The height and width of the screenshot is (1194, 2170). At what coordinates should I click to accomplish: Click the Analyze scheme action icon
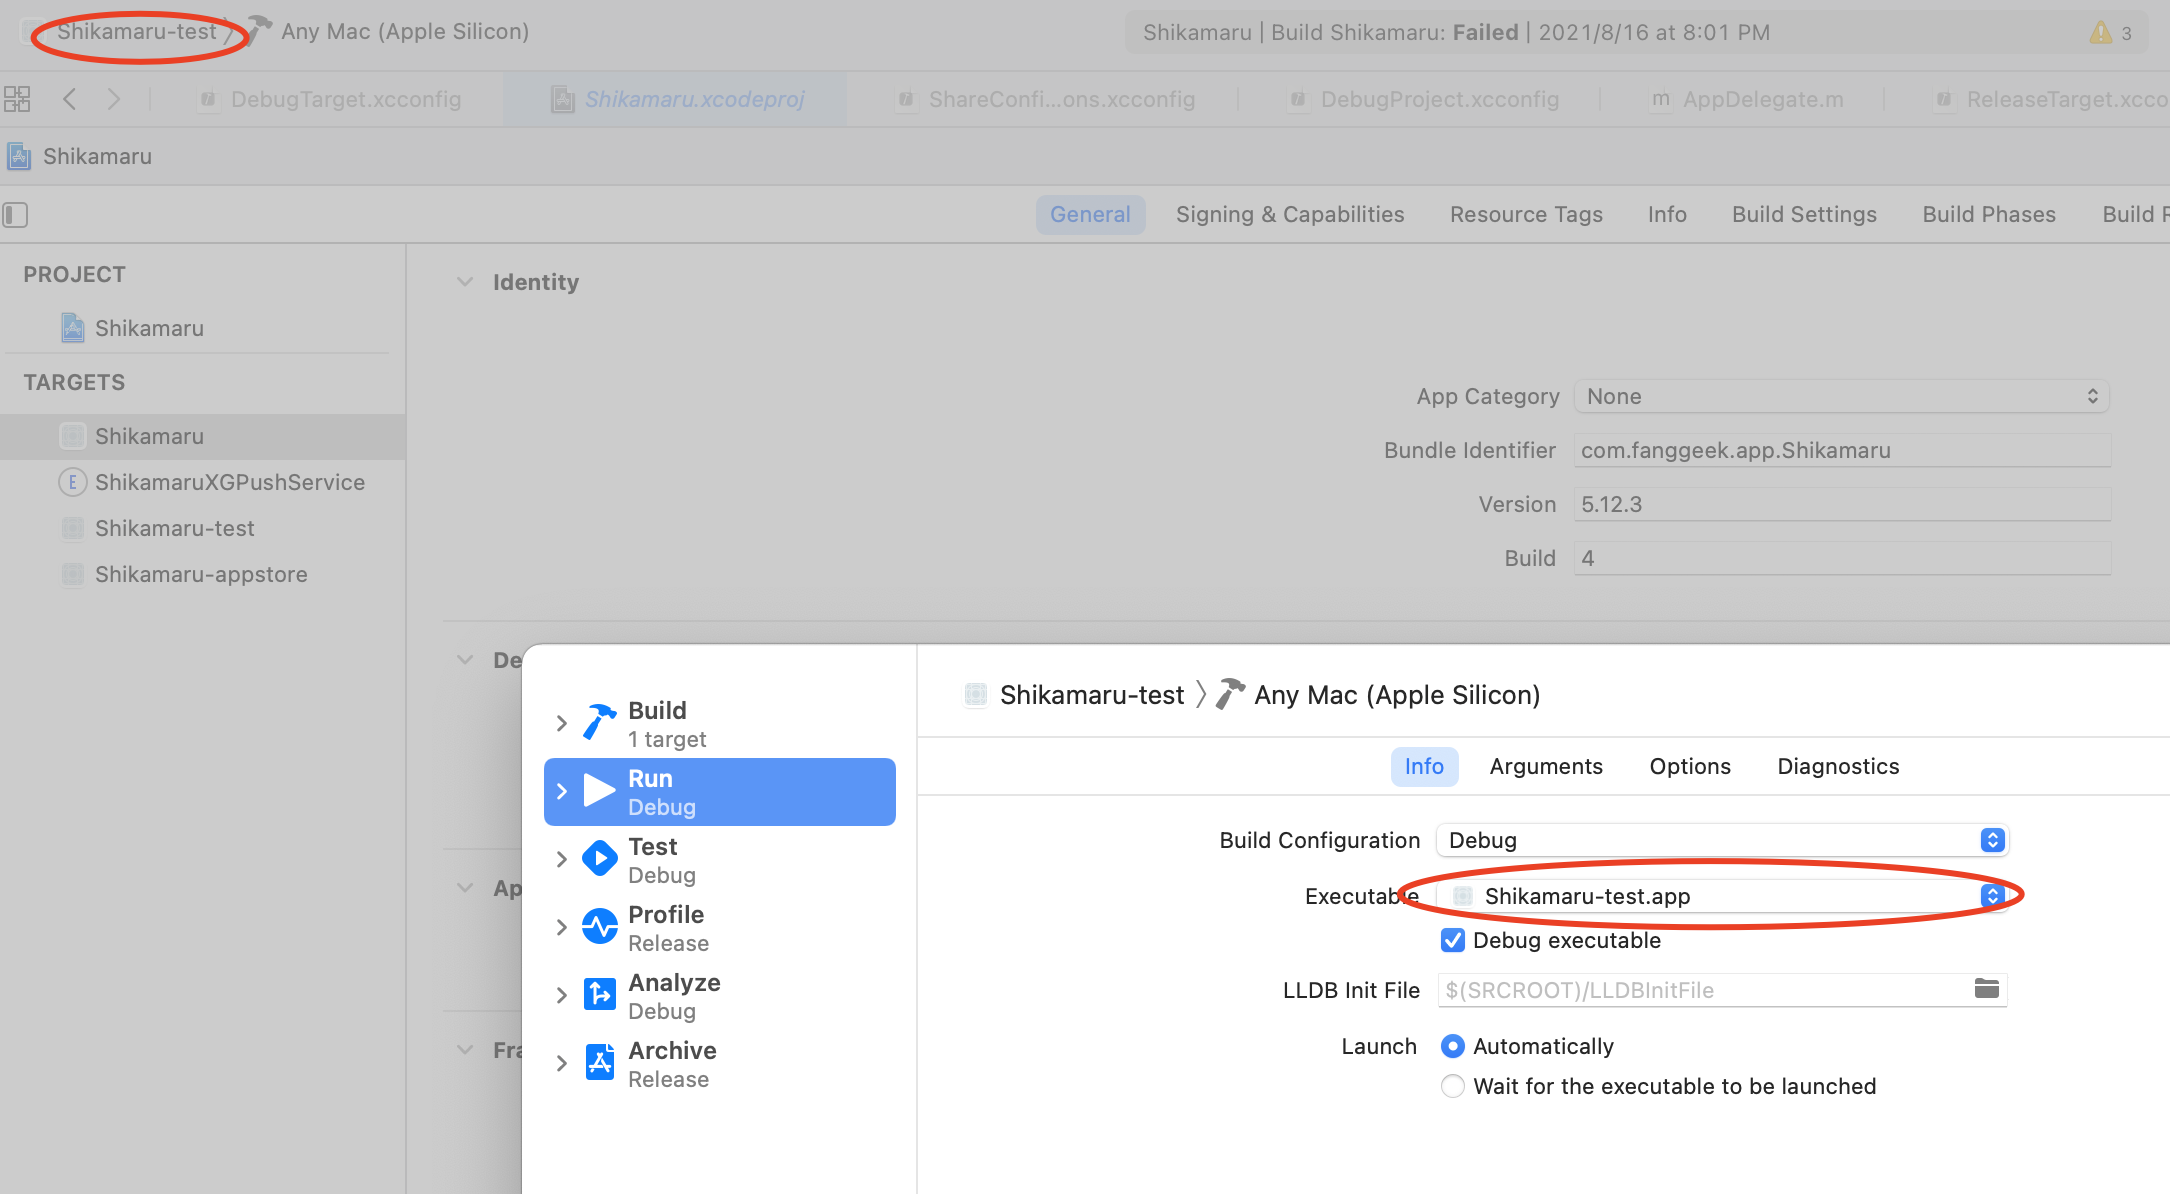[600, 995]
